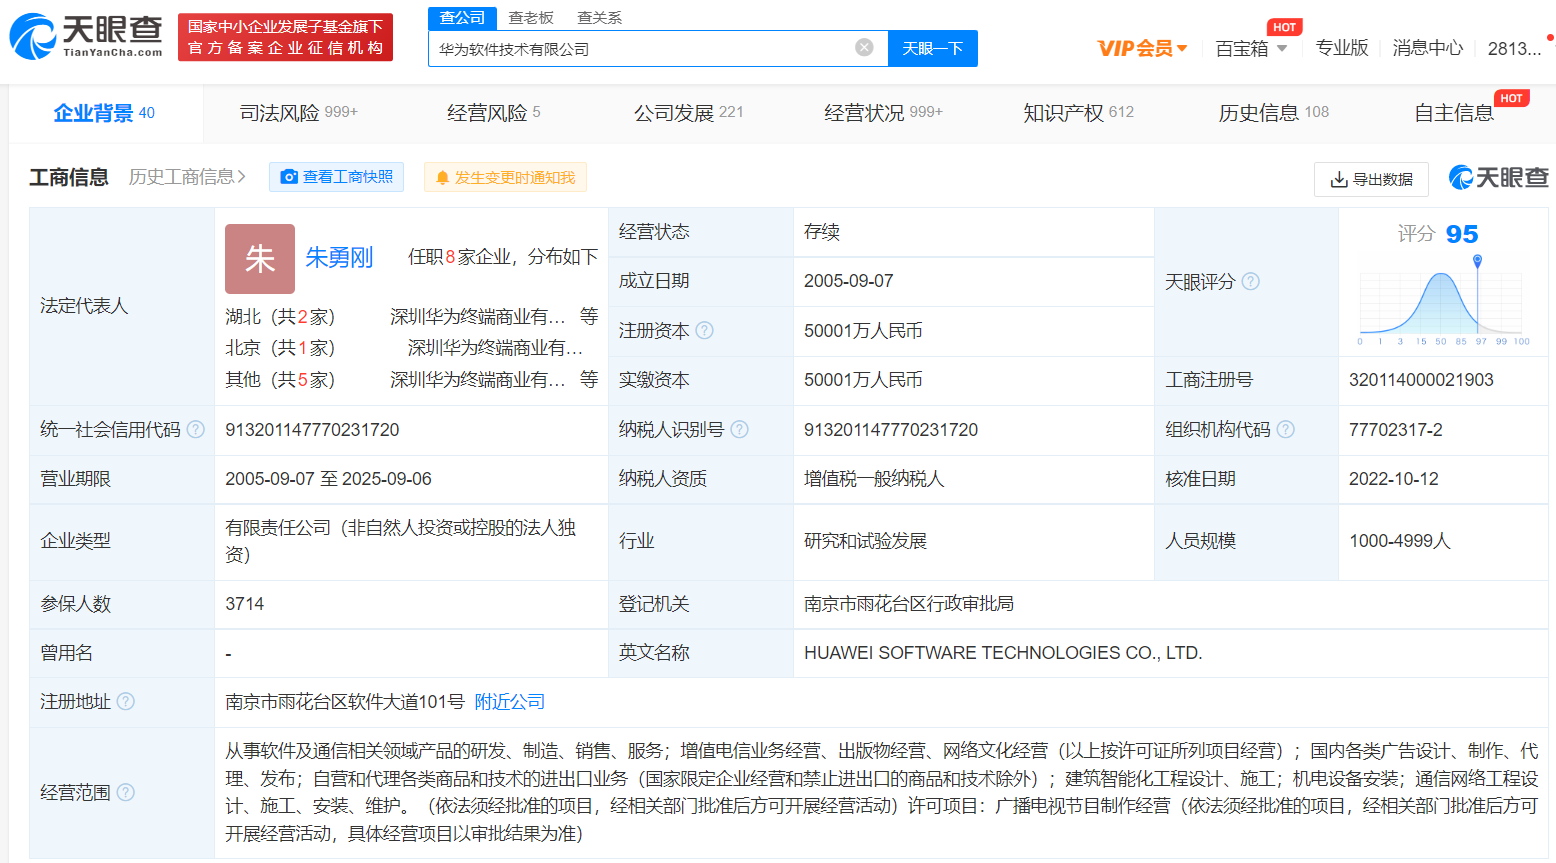Open 历史工商信息 chevron link
The width and height of the screenshot is (1556, 863).
[x=187, y=177]
